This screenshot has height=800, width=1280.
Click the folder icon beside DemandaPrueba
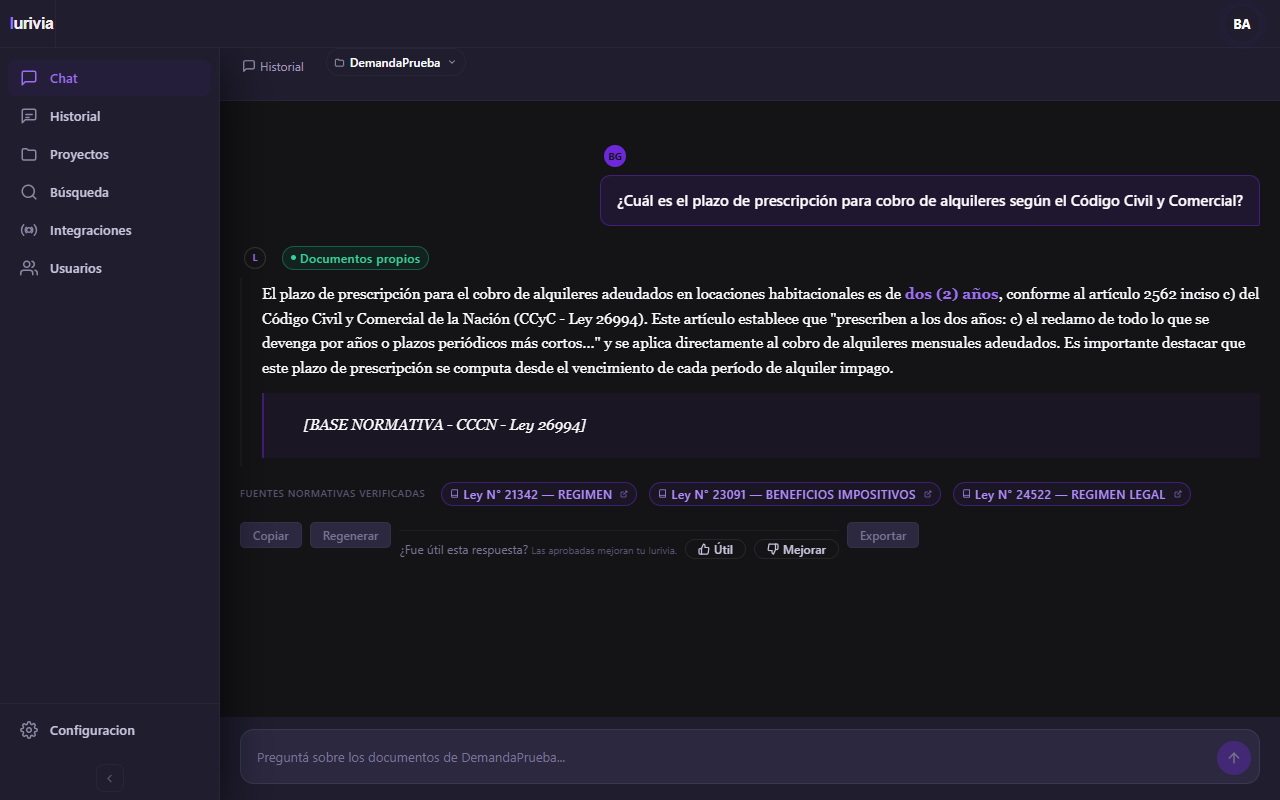[x=340, y=63]
